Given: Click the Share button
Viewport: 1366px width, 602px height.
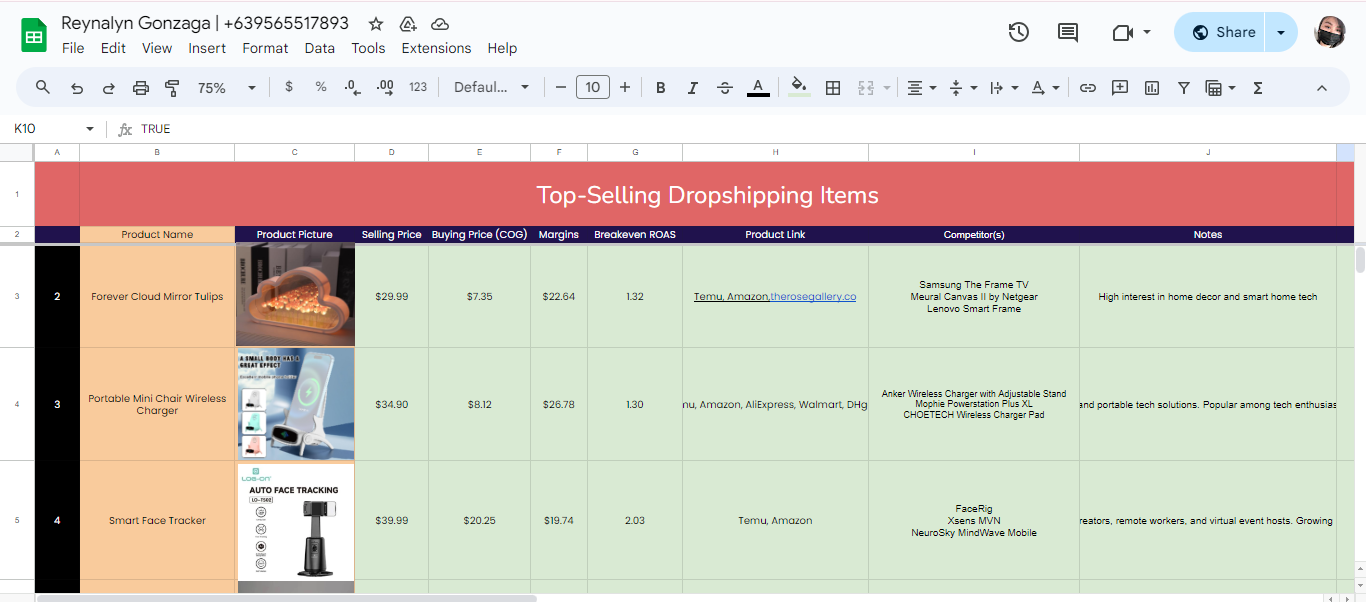Looking at the screenshot, I should click(x=1222, y=32).
